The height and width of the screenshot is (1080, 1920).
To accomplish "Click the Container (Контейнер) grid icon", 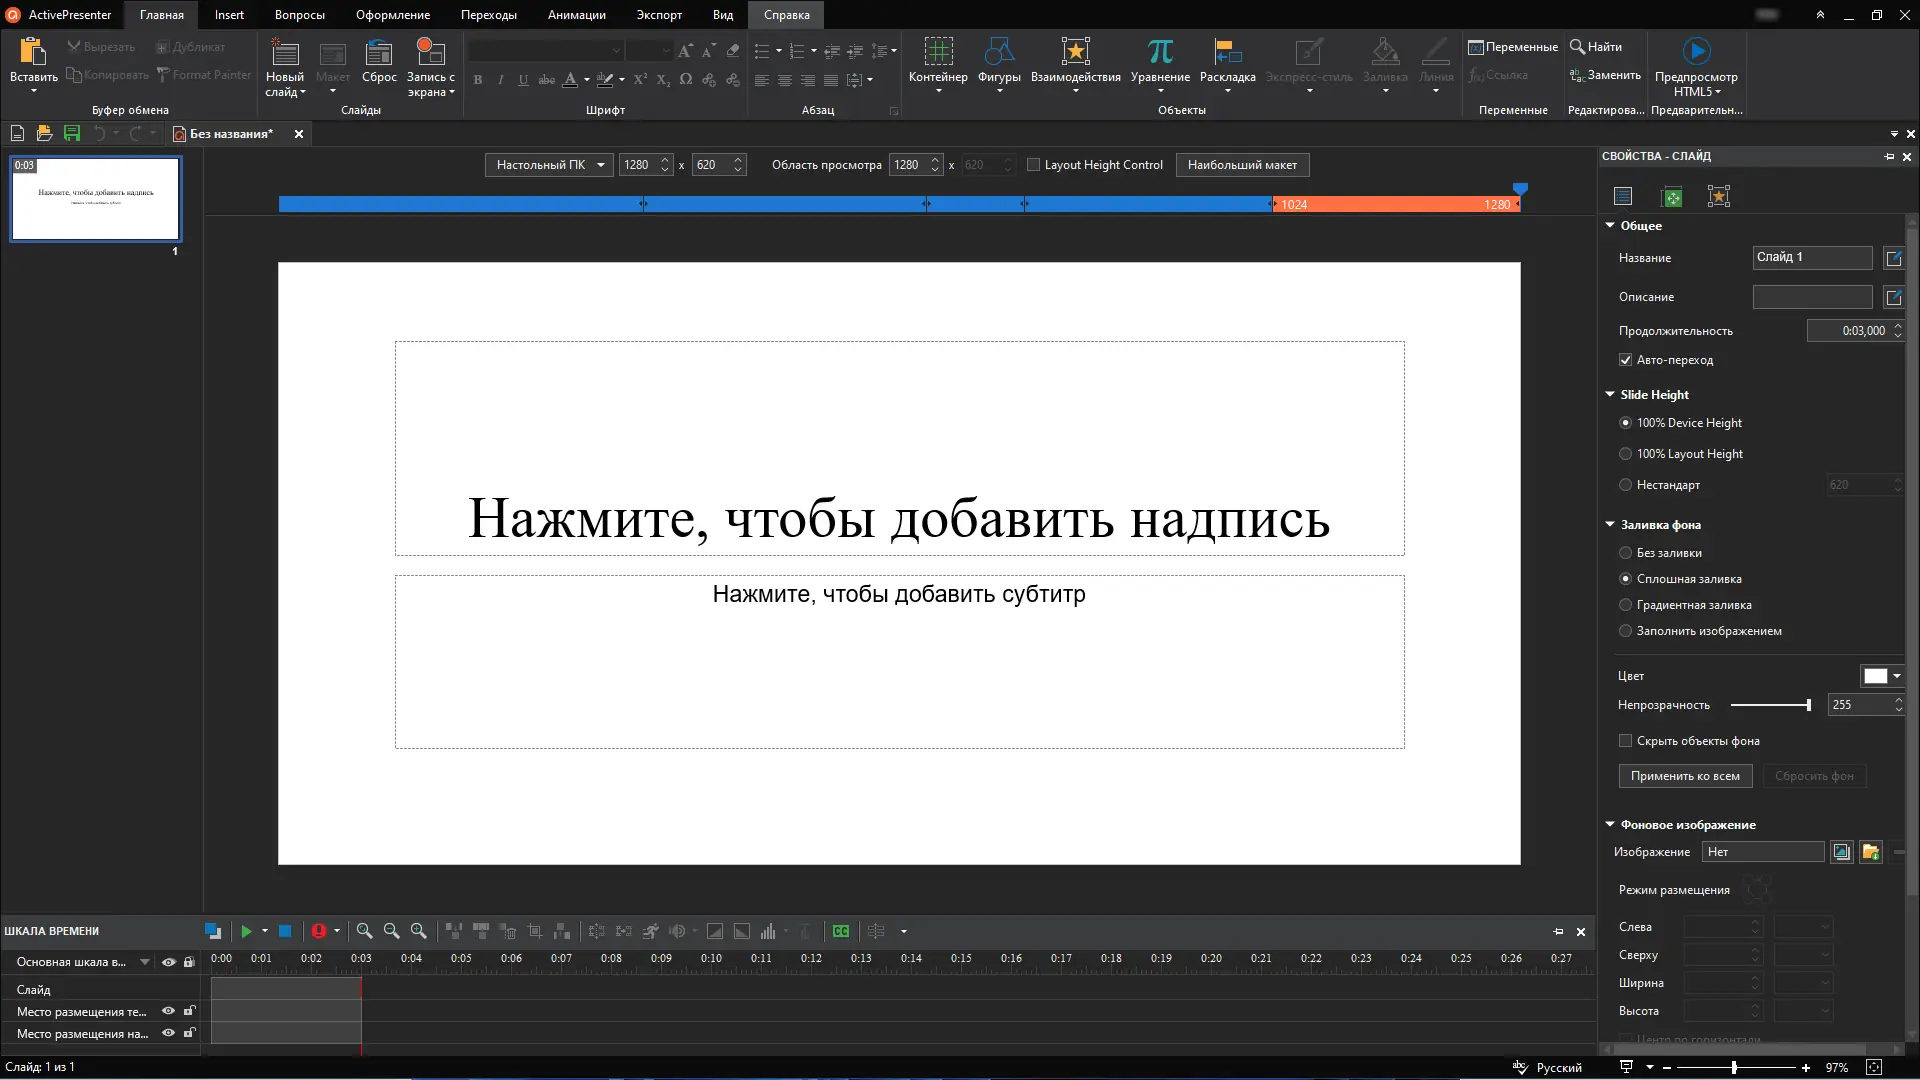I will (x=937, y=52).
